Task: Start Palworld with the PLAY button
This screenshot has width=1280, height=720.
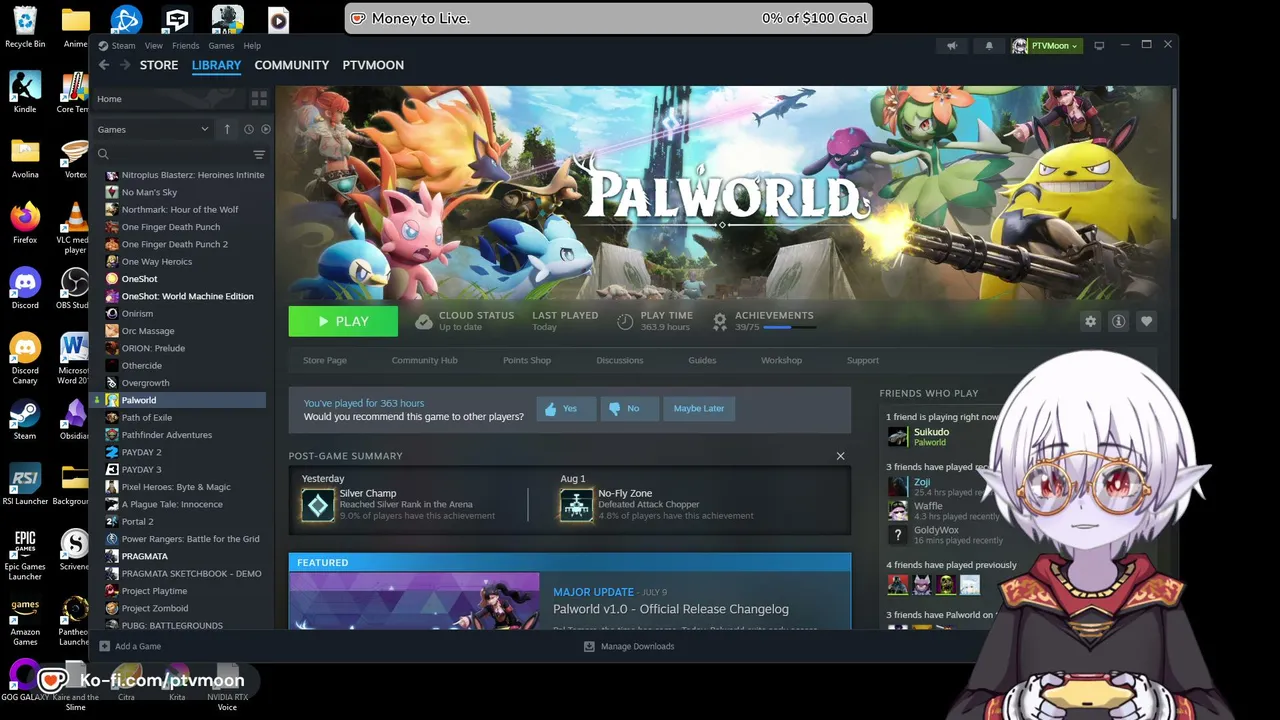Action: click(x=343, y=322)
